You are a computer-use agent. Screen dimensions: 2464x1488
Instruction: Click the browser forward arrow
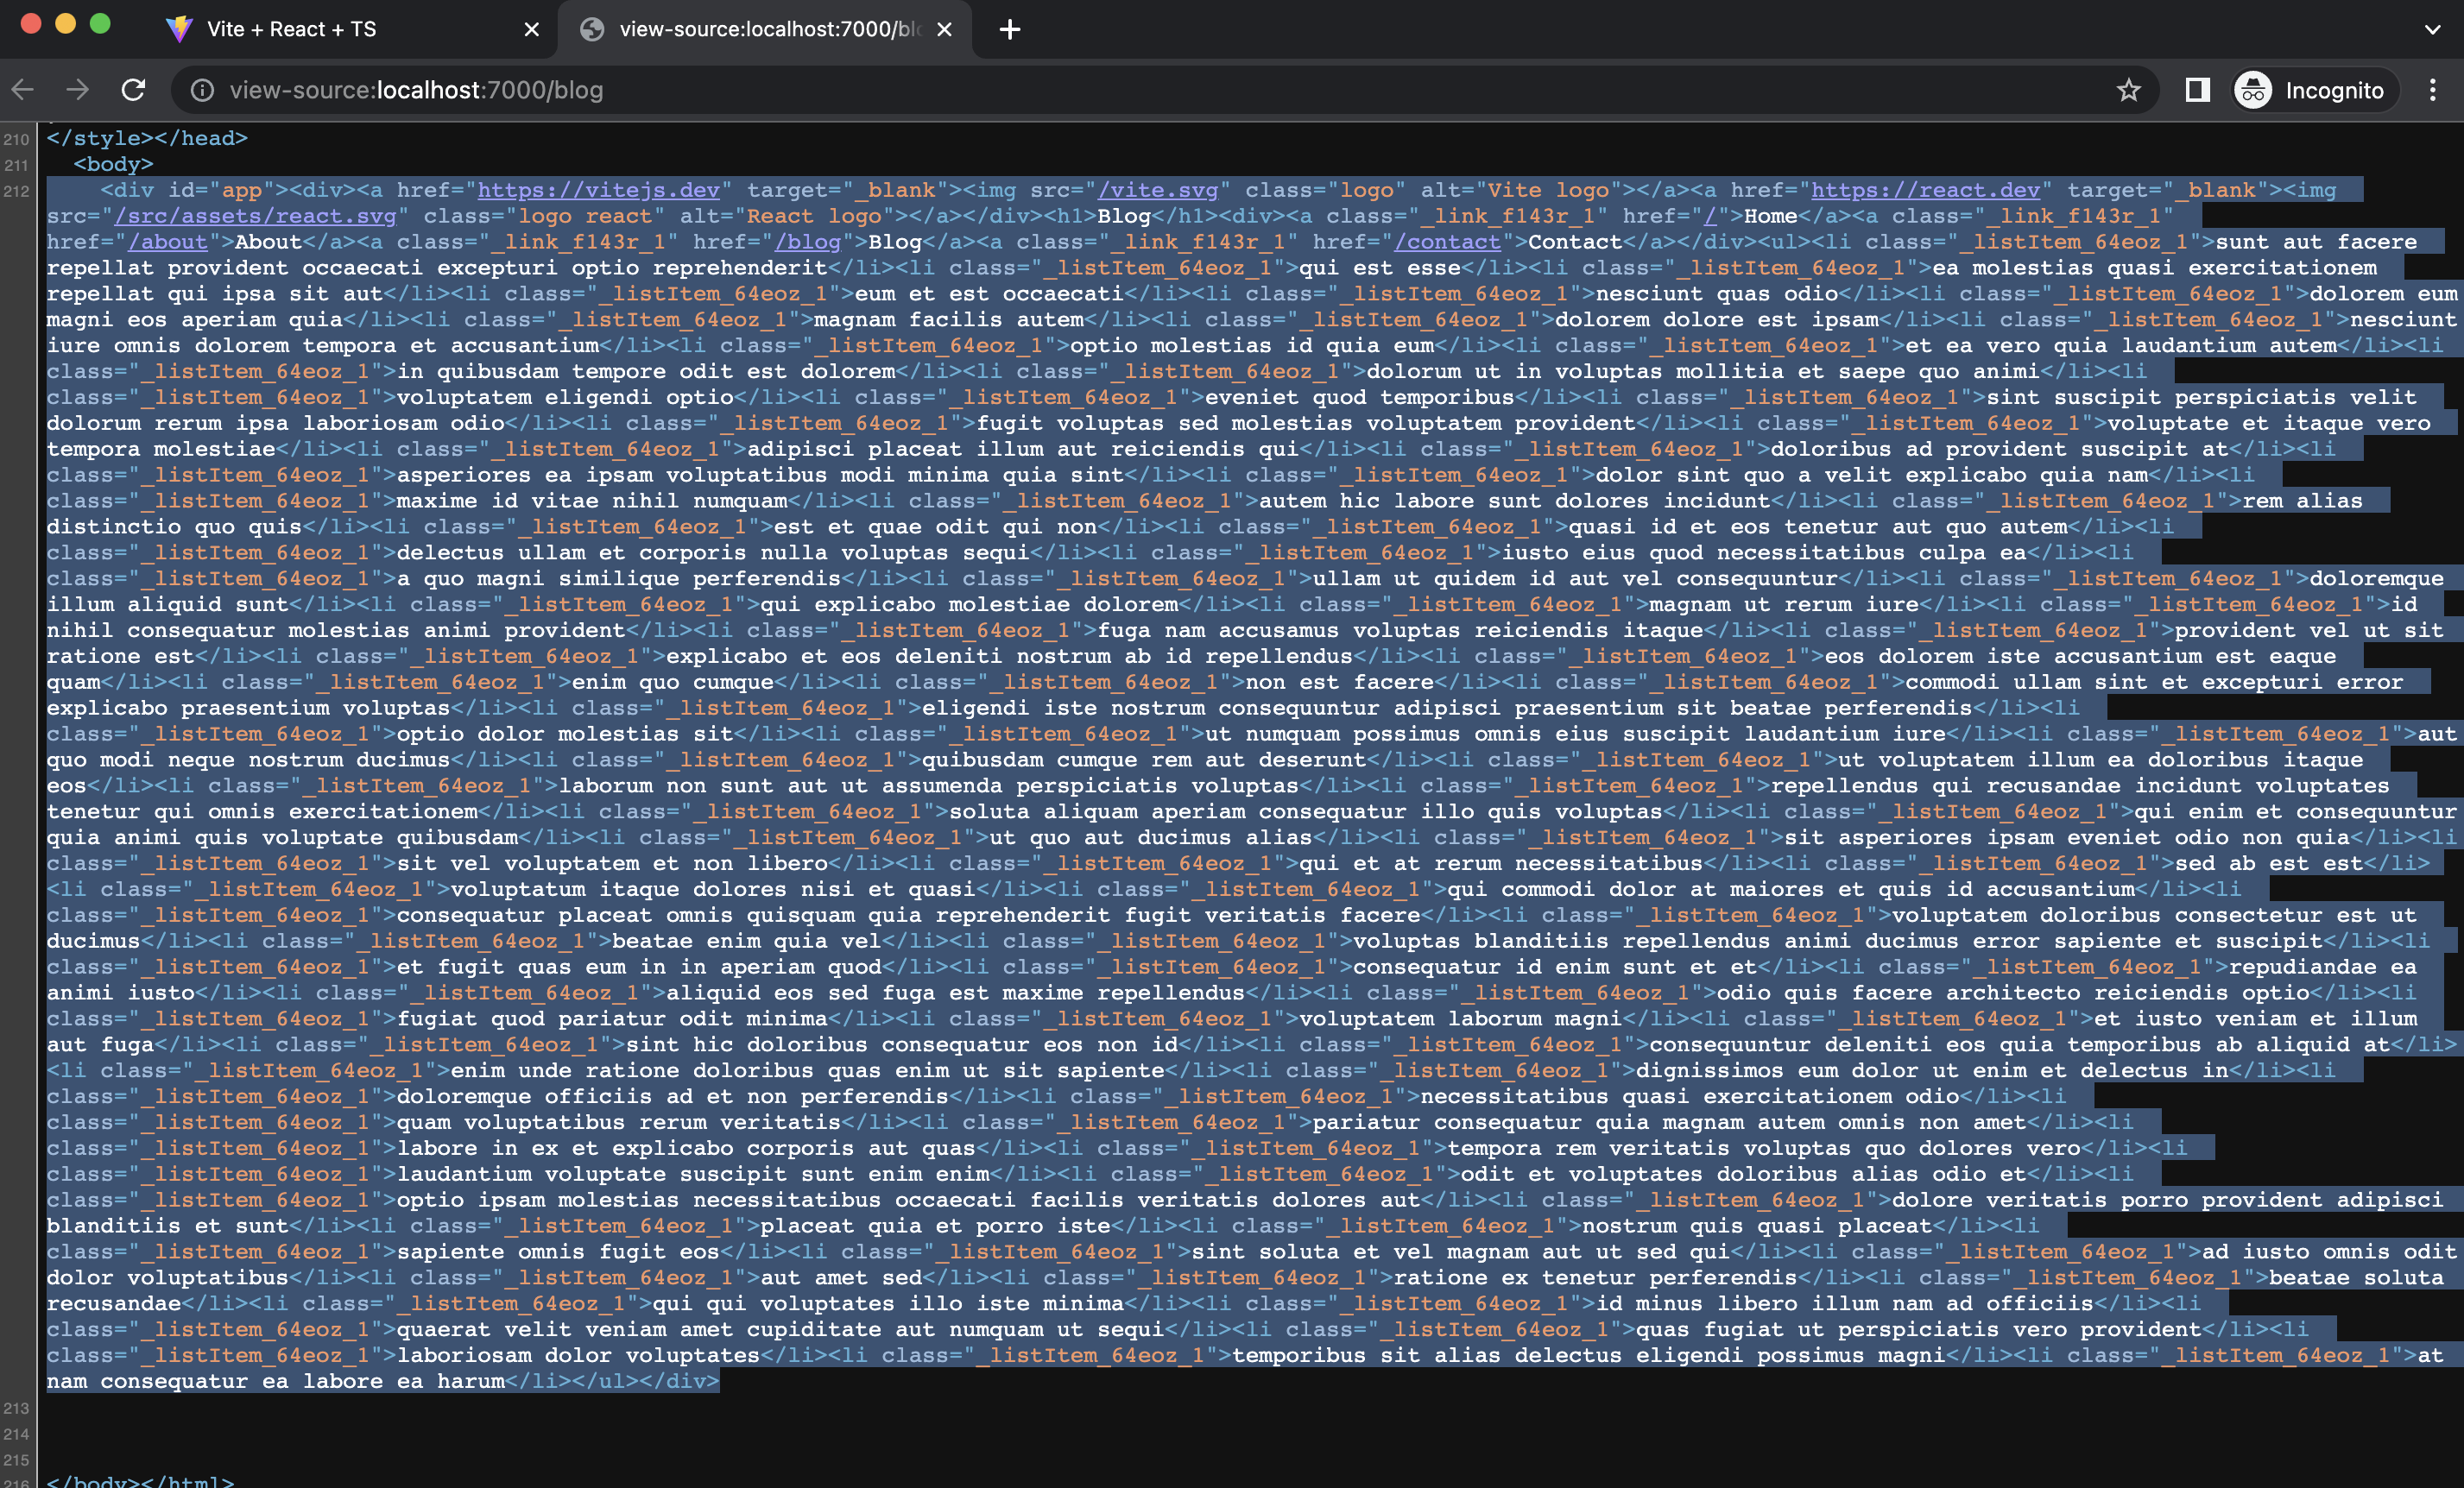click(x=78, y=90)
